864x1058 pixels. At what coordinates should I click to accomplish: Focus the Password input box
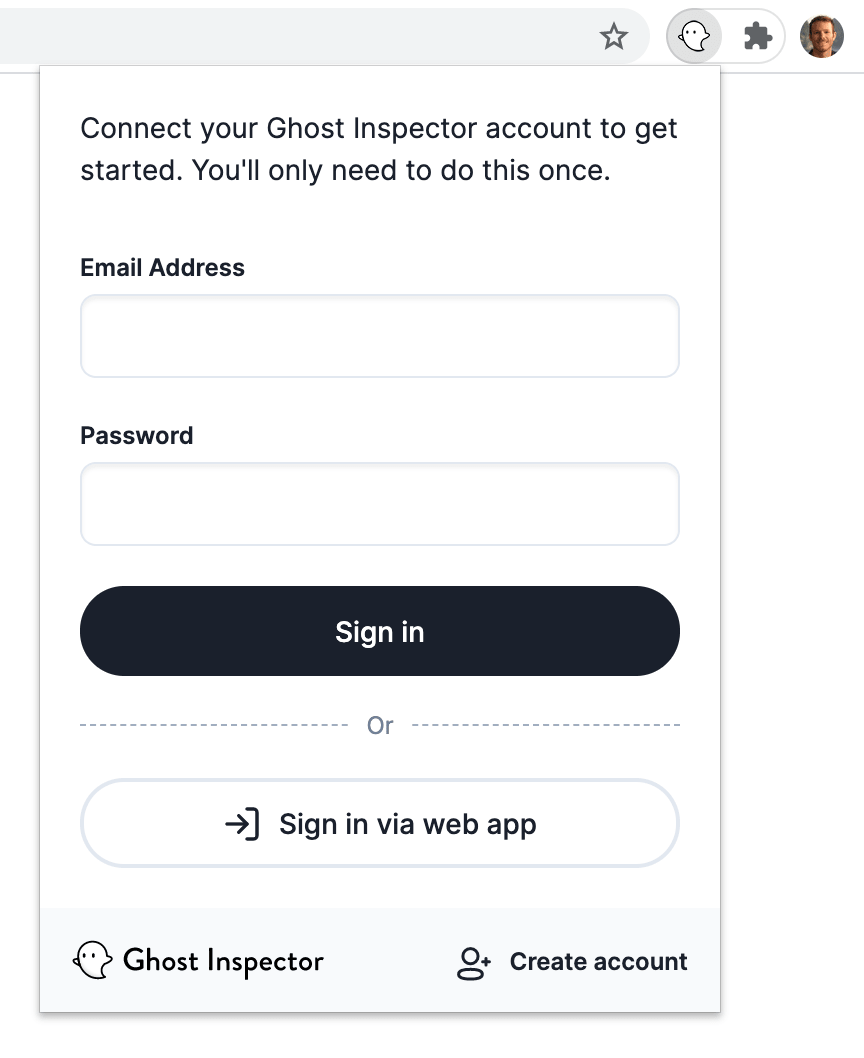tap(380, 504)
